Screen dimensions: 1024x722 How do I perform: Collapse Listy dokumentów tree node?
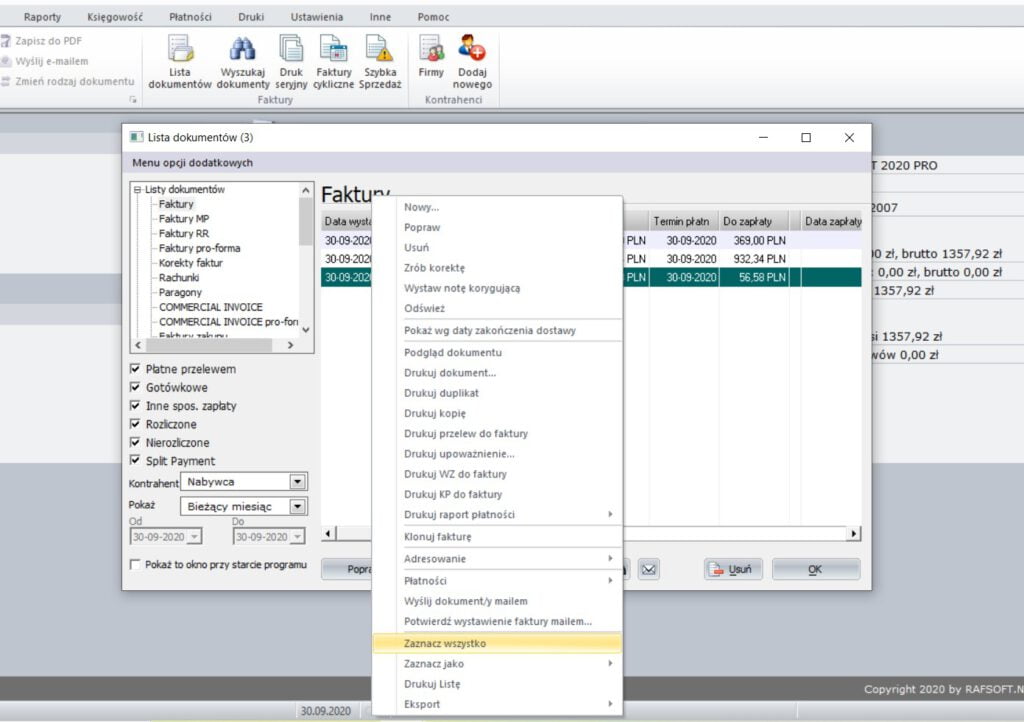pos(138,190)
